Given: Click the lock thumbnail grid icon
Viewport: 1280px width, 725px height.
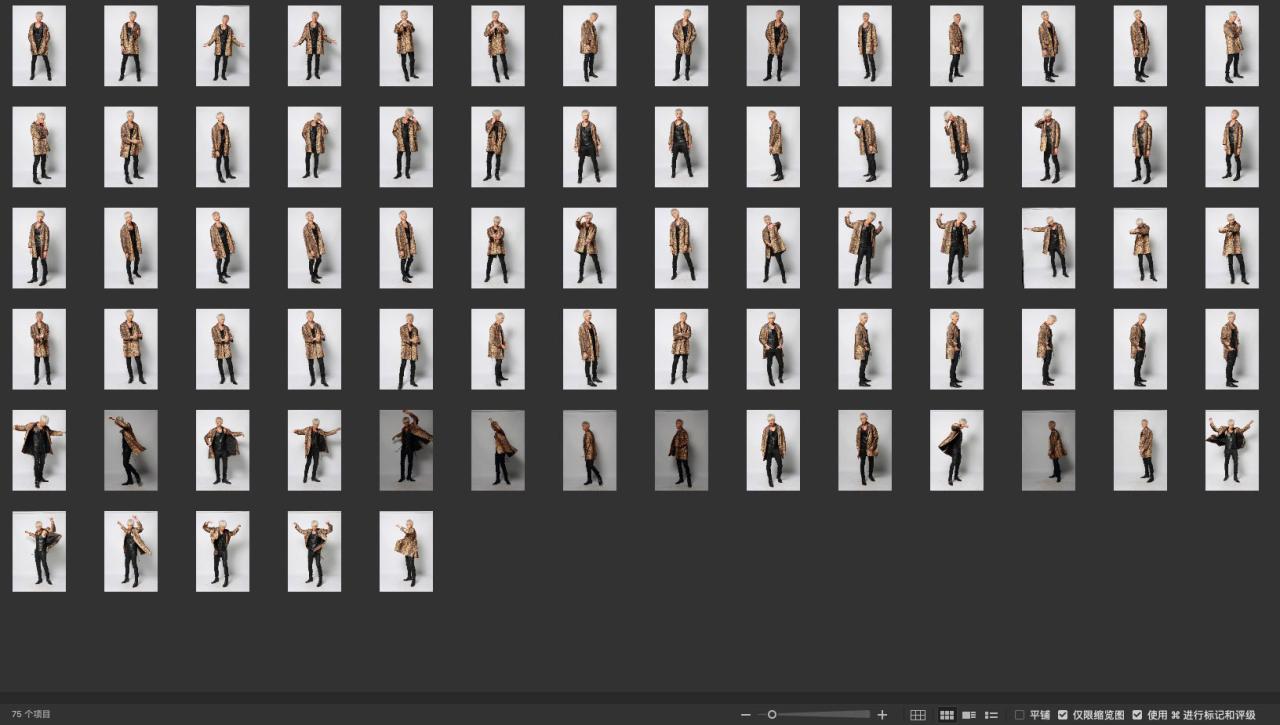Looking at the screenshot, I should (x=918, y=715).
